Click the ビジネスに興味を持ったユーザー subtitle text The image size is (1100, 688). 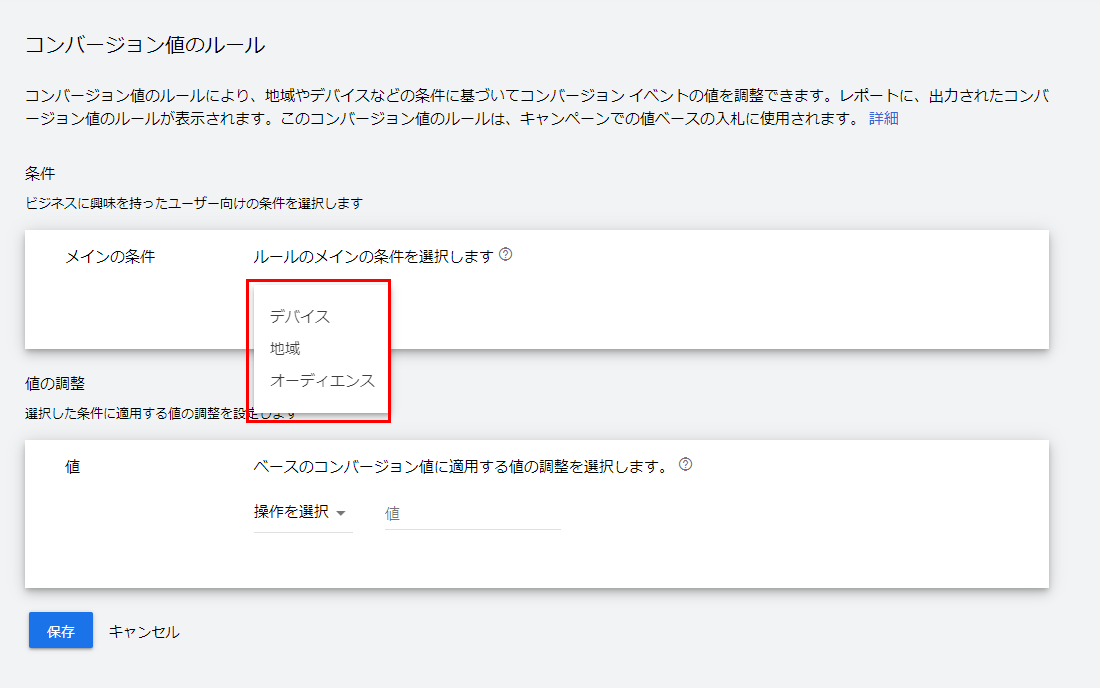click(193, 203)
